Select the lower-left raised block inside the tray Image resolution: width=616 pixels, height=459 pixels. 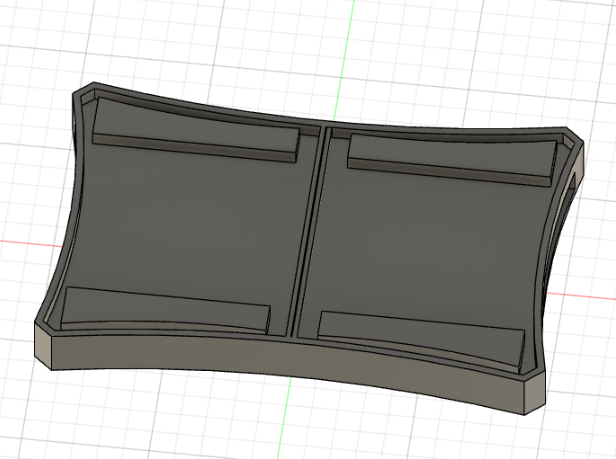165,309
